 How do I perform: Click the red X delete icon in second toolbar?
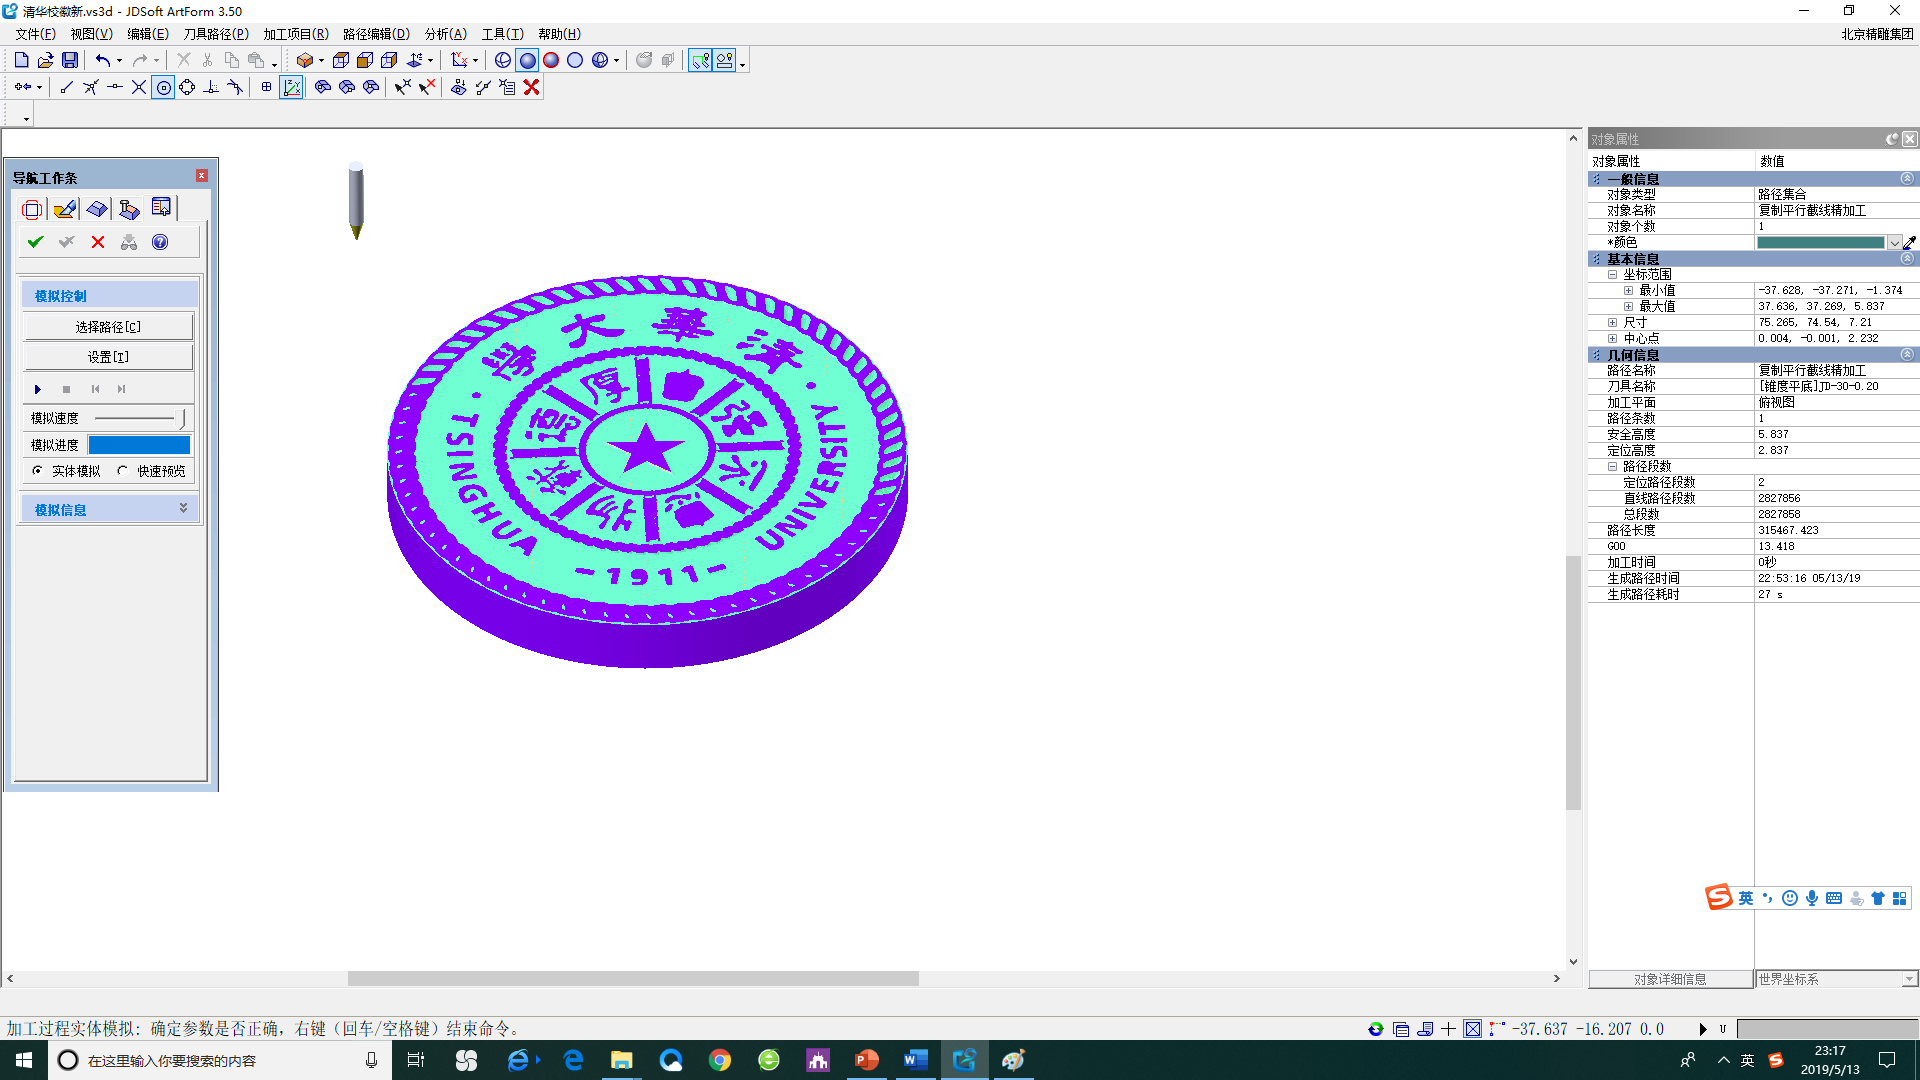tap(532, 87)
